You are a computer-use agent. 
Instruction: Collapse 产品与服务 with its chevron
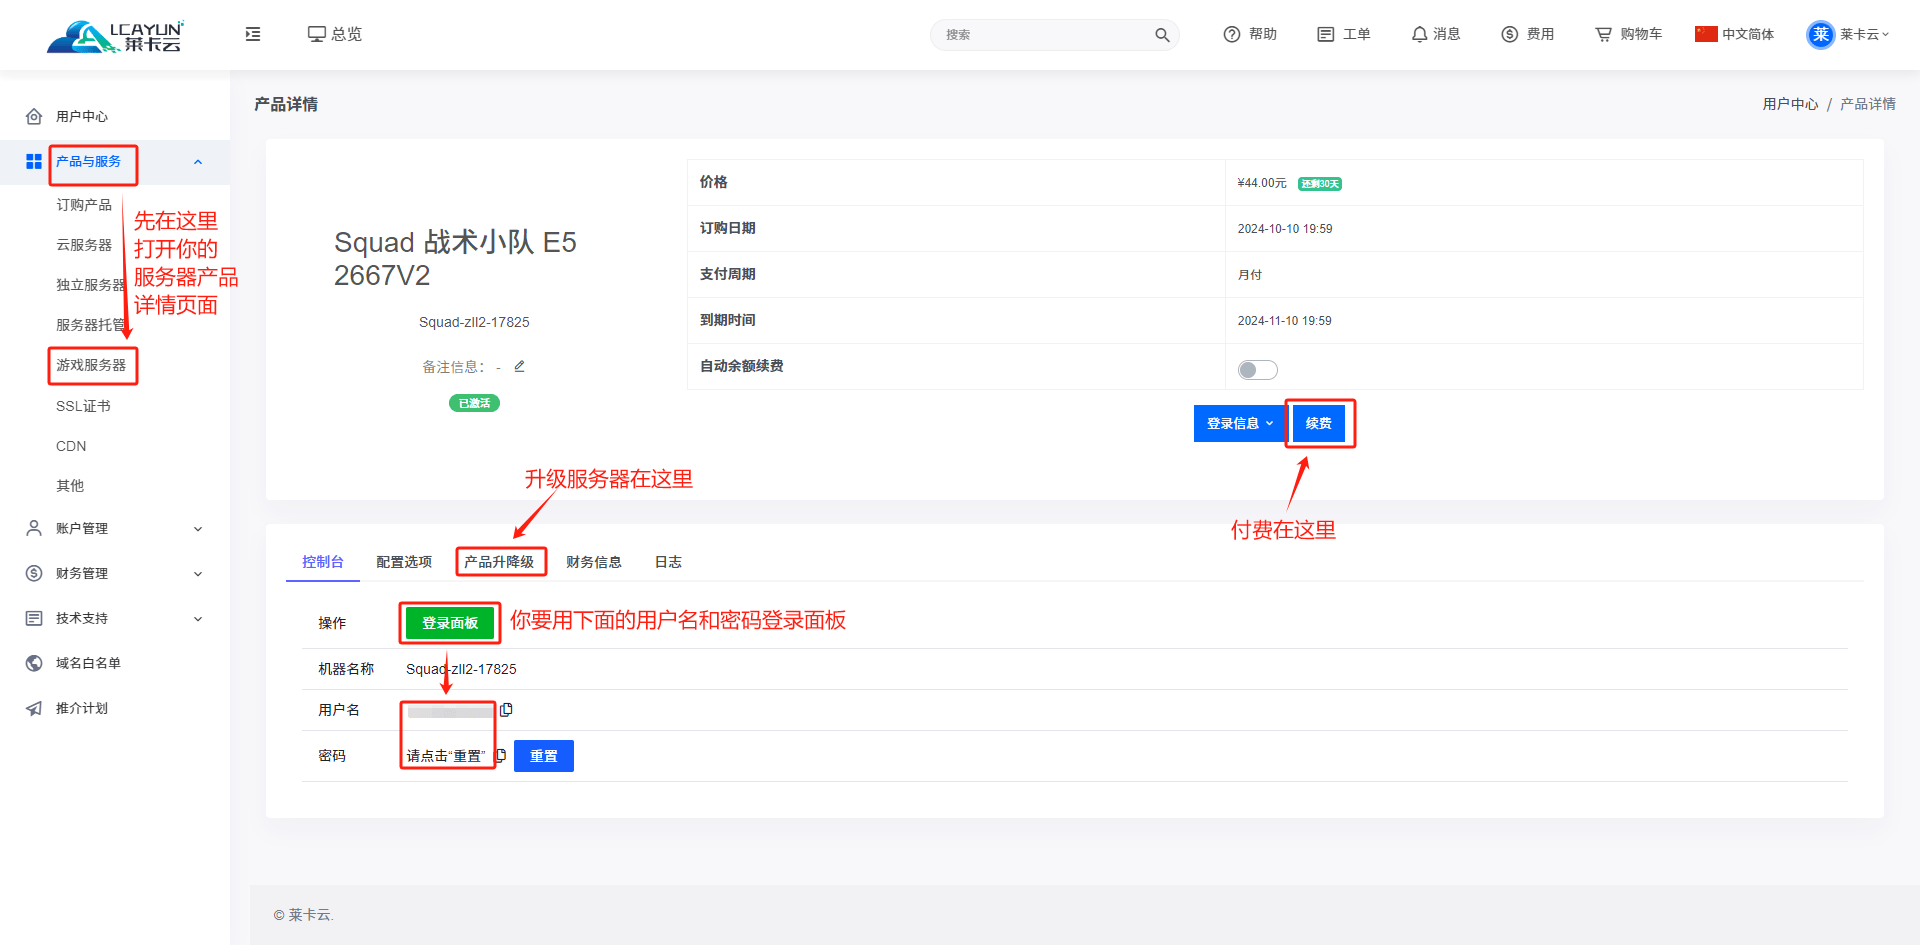pyautogui.click(x=198, y=162)
